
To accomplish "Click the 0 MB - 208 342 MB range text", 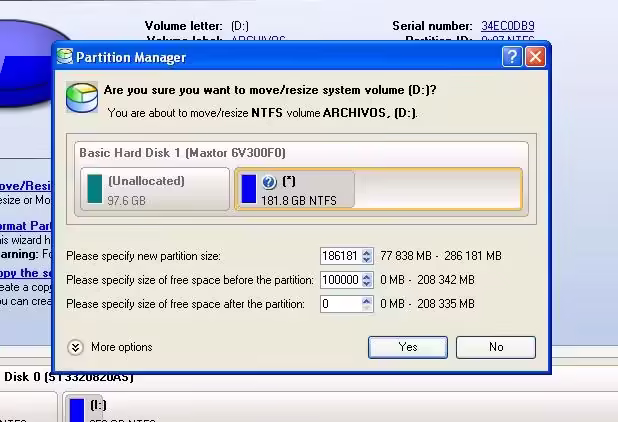I will click(x=427, y=280).
